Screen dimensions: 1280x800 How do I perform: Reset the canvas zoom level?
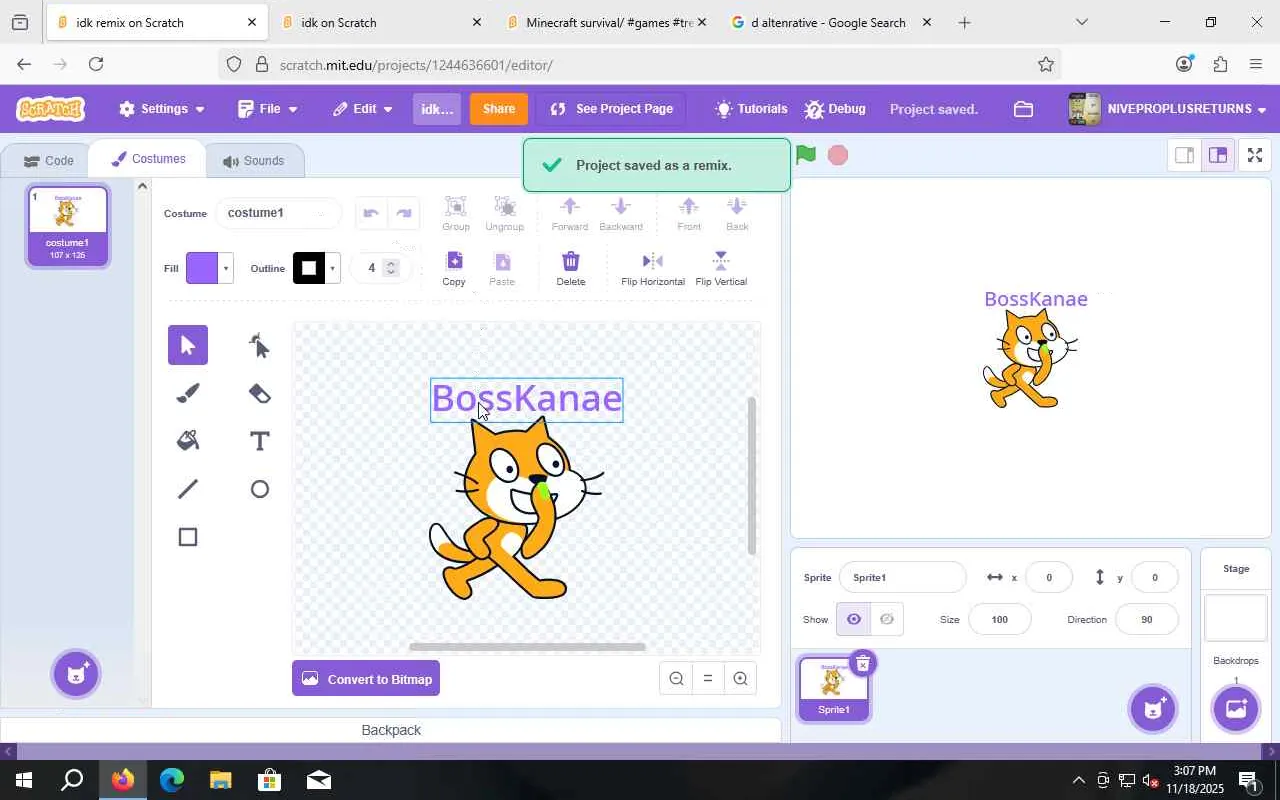(708, 678)
